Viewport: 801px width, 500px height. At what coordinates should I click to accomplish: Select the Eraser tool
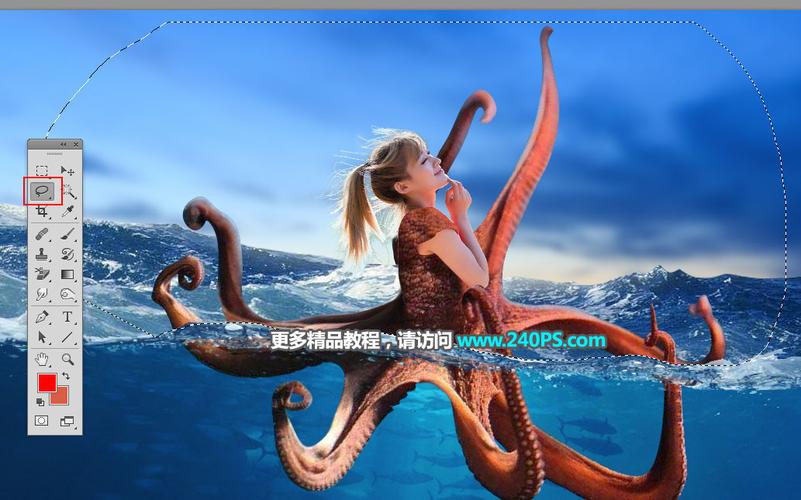(x=42, y=274)
